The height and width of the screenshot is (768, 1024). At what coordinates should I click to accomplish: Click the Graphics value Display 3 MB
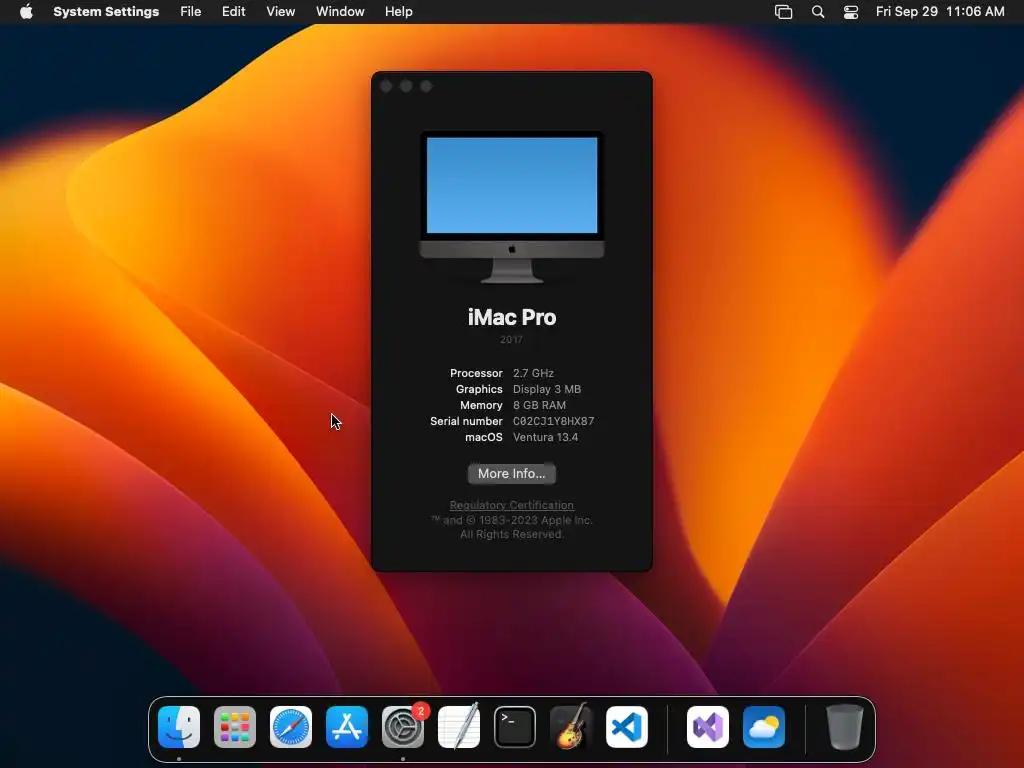click(x=547, y=389)
